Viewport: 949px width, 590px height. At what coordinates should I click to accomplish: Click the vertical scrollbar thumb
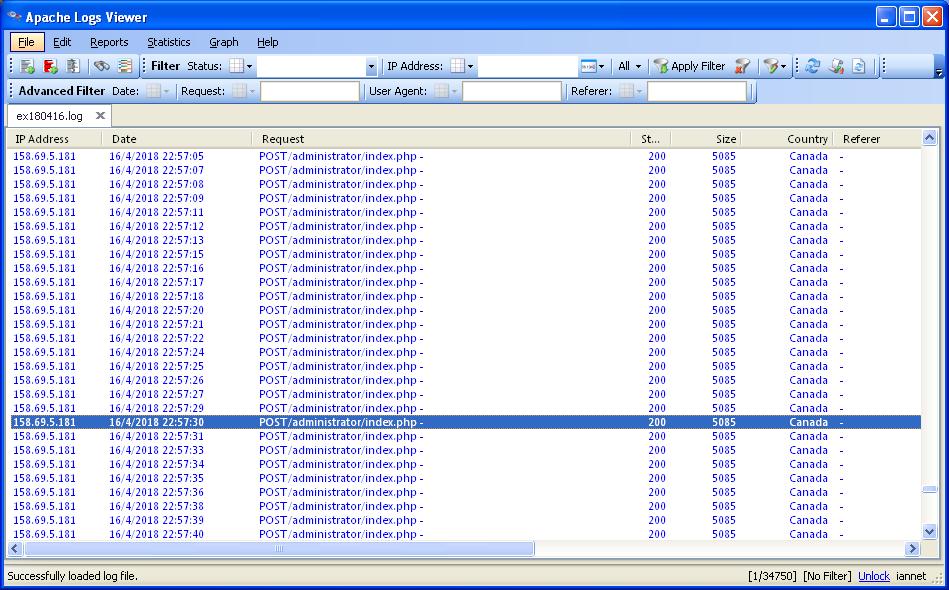click(x=930, y=490)
